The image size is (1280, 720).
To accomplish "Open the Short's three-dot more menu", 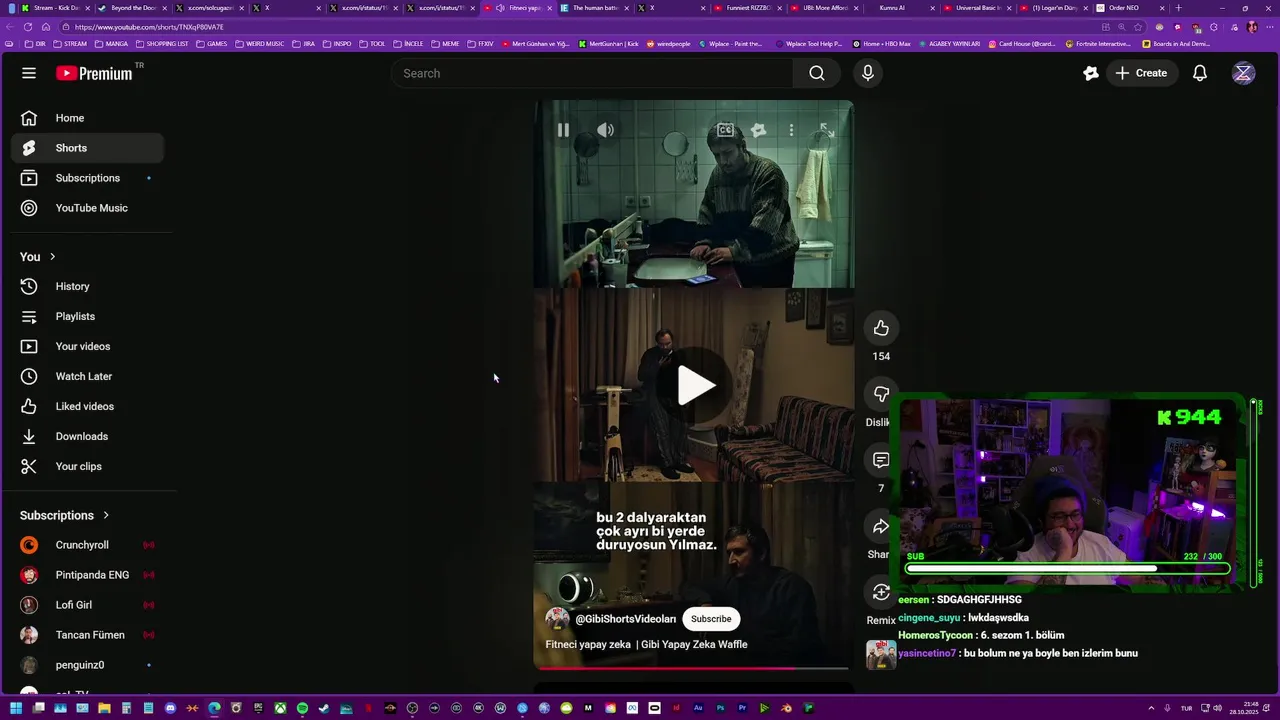I will [791, 130].
